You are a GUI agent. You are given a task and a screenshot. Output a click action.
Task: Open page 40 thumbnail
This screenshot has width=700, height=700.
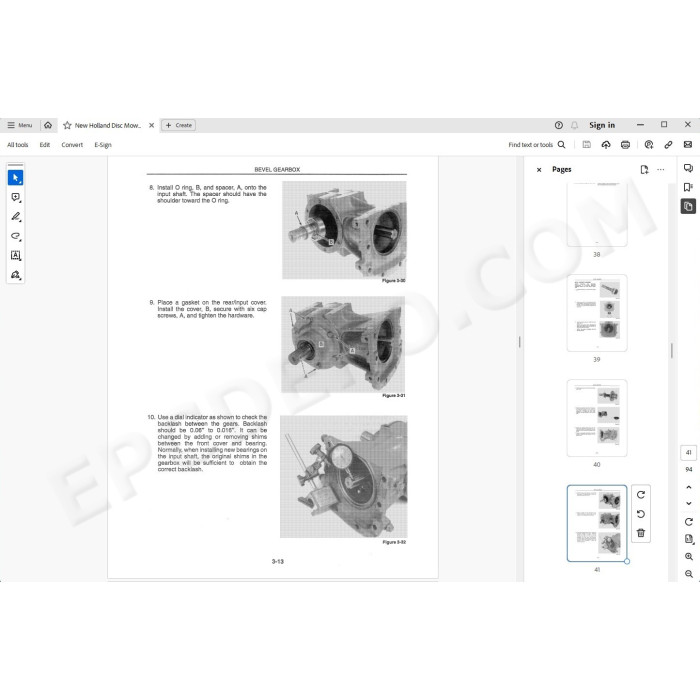[x=597, y=418]
